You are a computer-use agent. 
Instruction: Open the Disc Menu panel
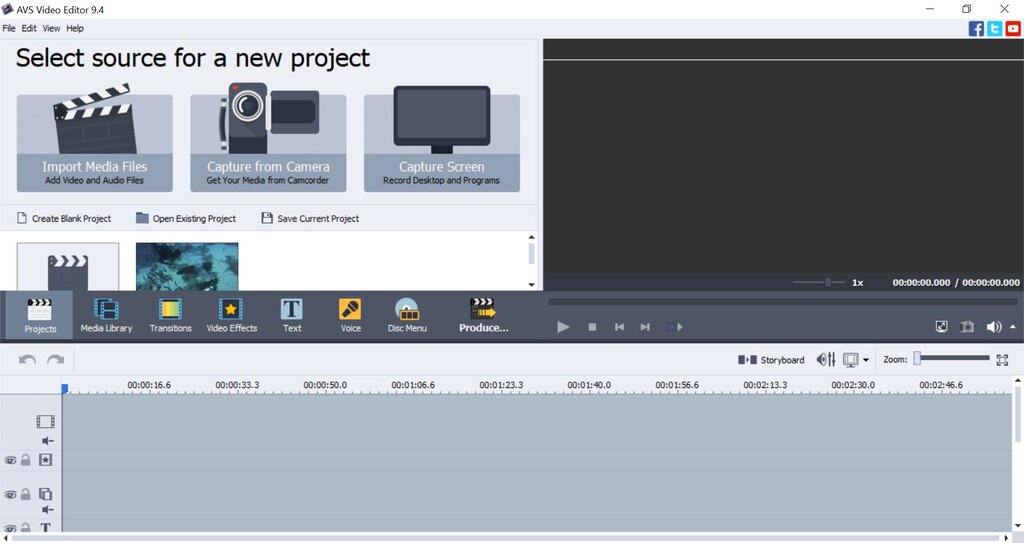click(407, 316)
